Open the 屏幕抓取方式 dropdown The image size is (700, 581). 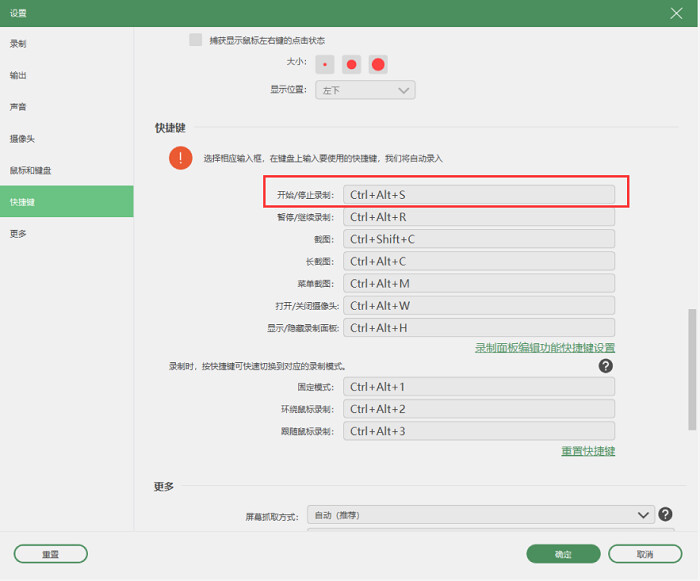[x=481, y=514]
